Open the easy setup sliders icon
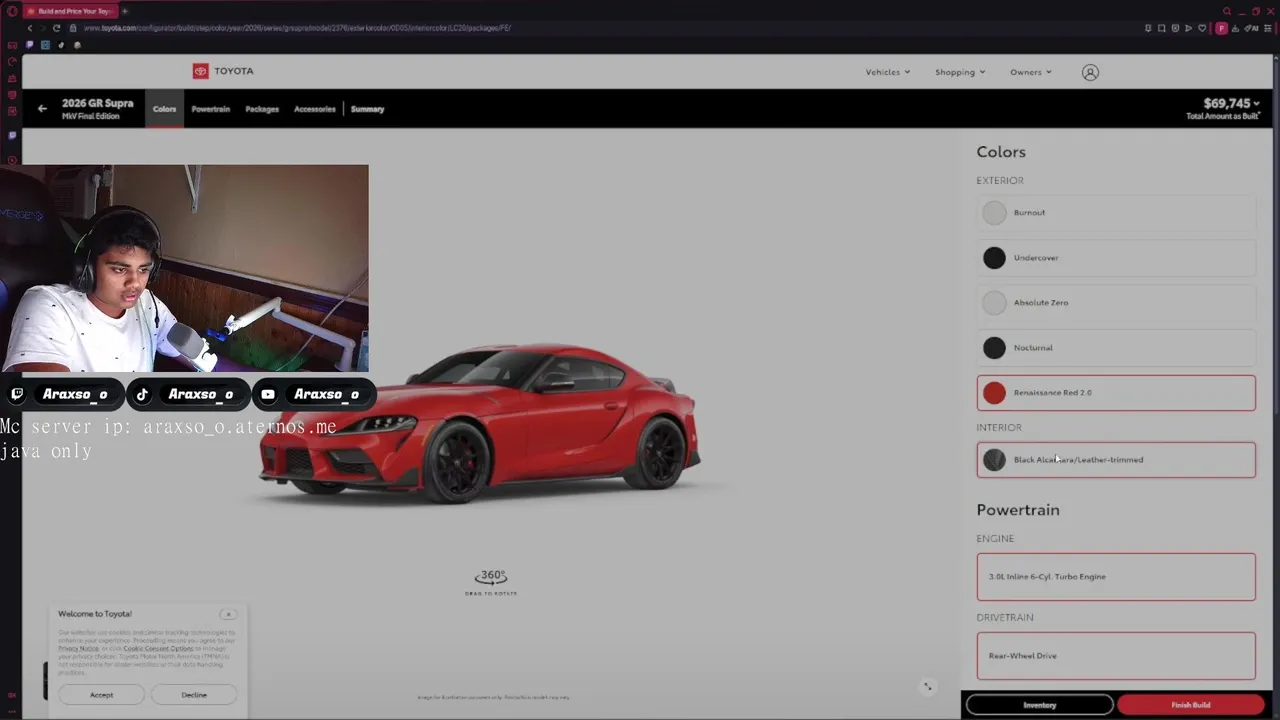The width and height of the screenshot is (1280, 720). [1268, 28]
